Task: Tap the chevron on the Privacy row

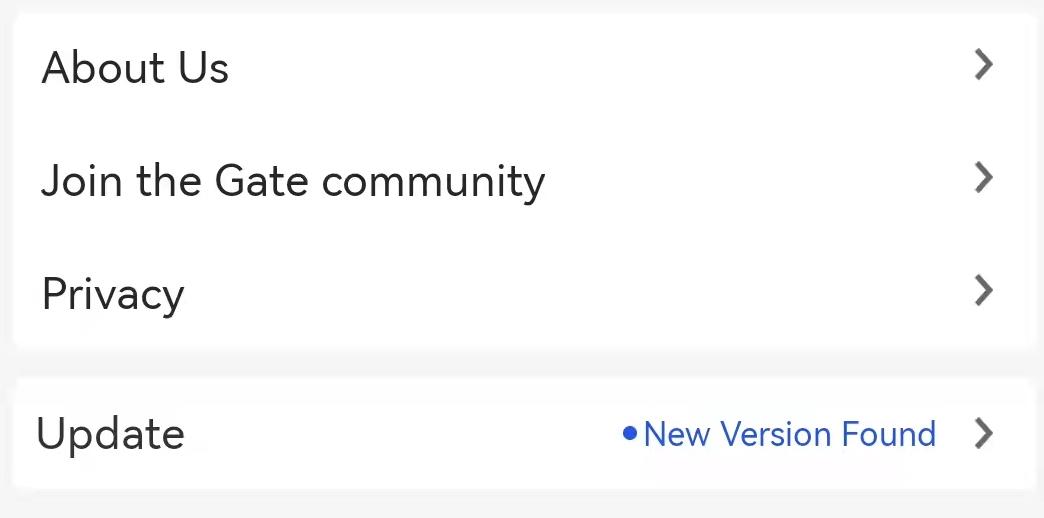Action: (x=984, y=292)
